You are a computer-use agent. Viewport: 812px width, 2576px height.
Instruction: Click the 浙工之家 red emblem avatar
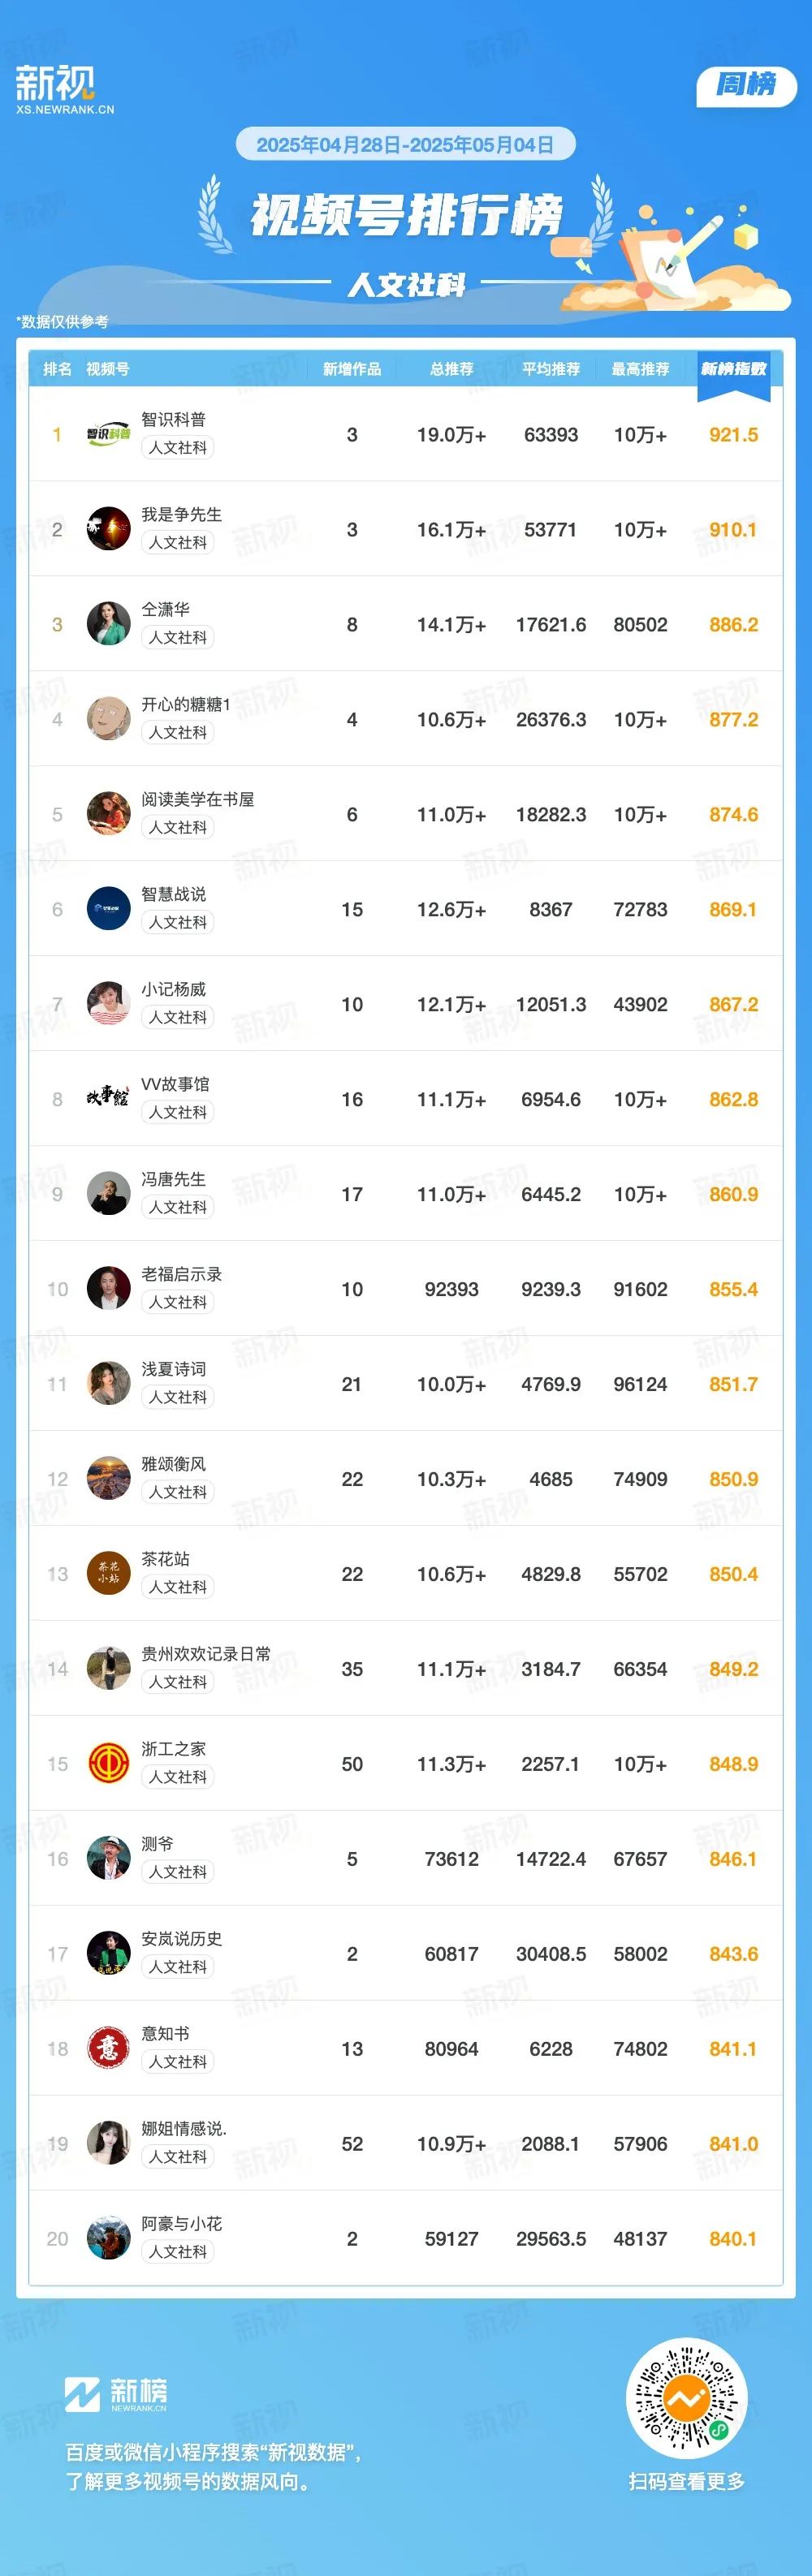point(108,1764)
